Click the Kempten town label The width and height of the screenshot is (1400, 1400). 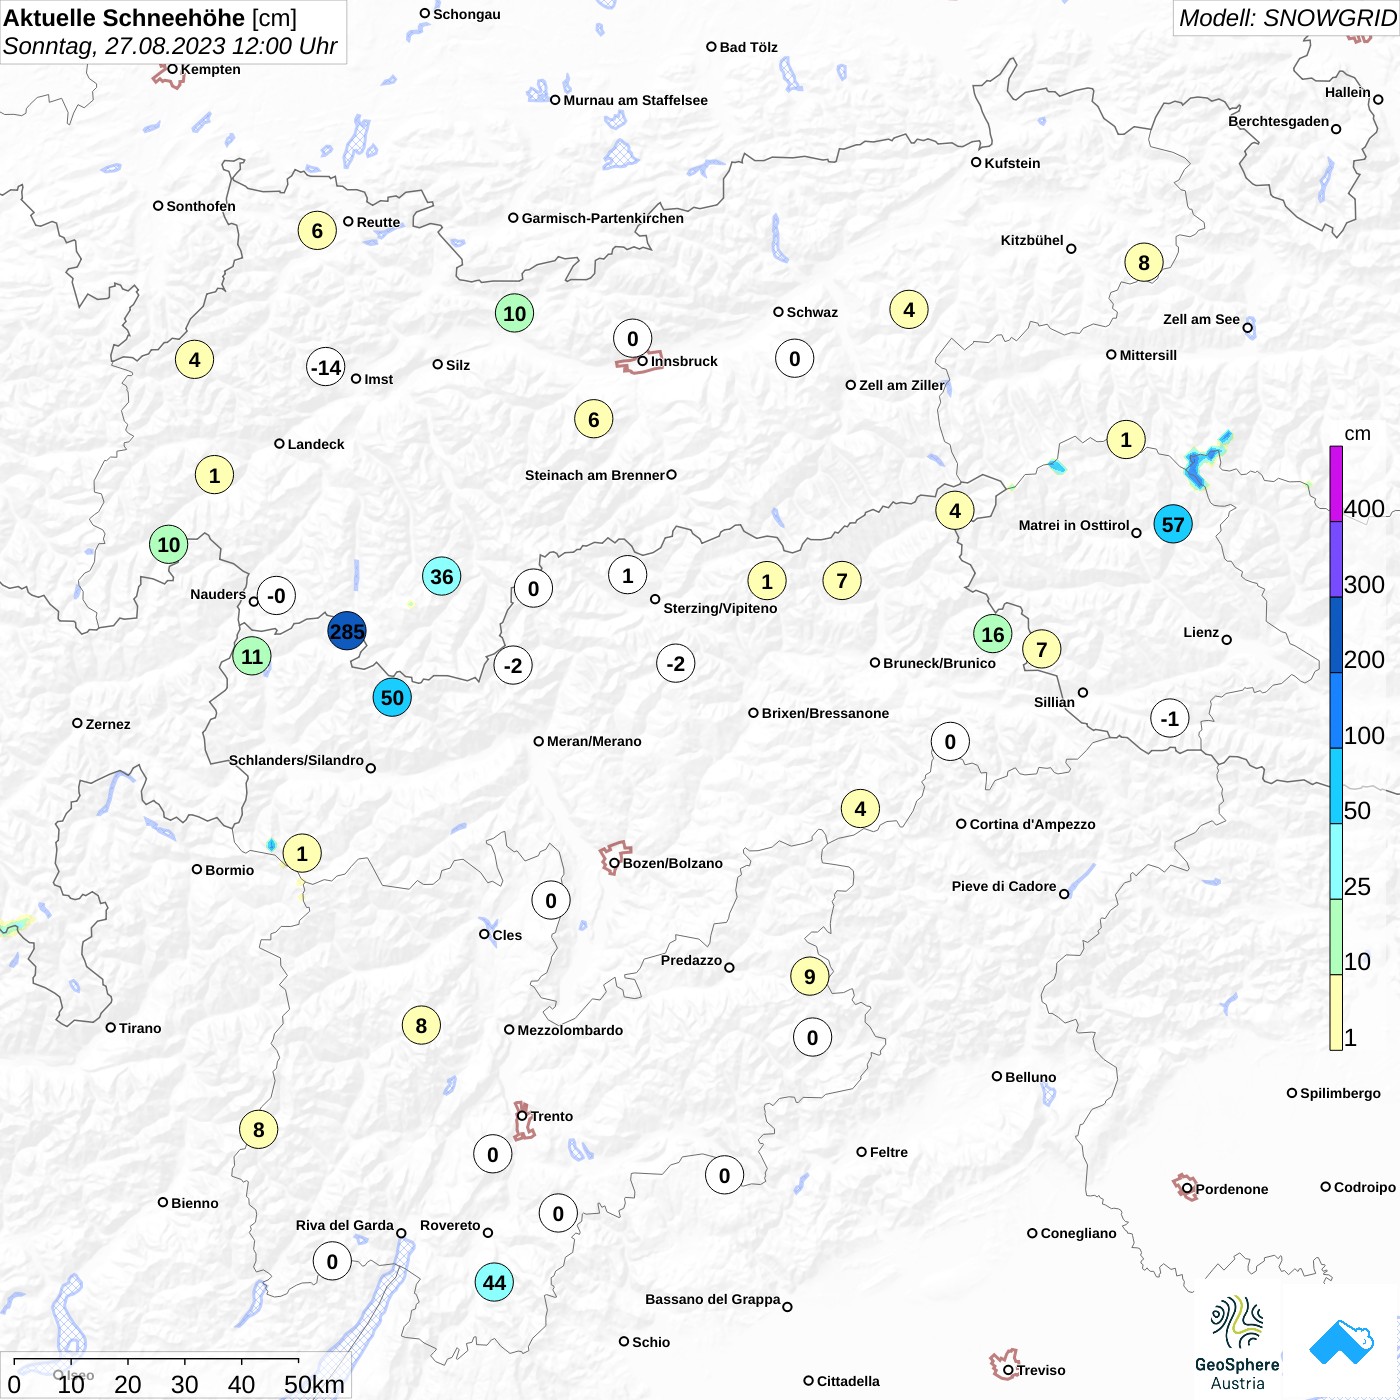211,69
